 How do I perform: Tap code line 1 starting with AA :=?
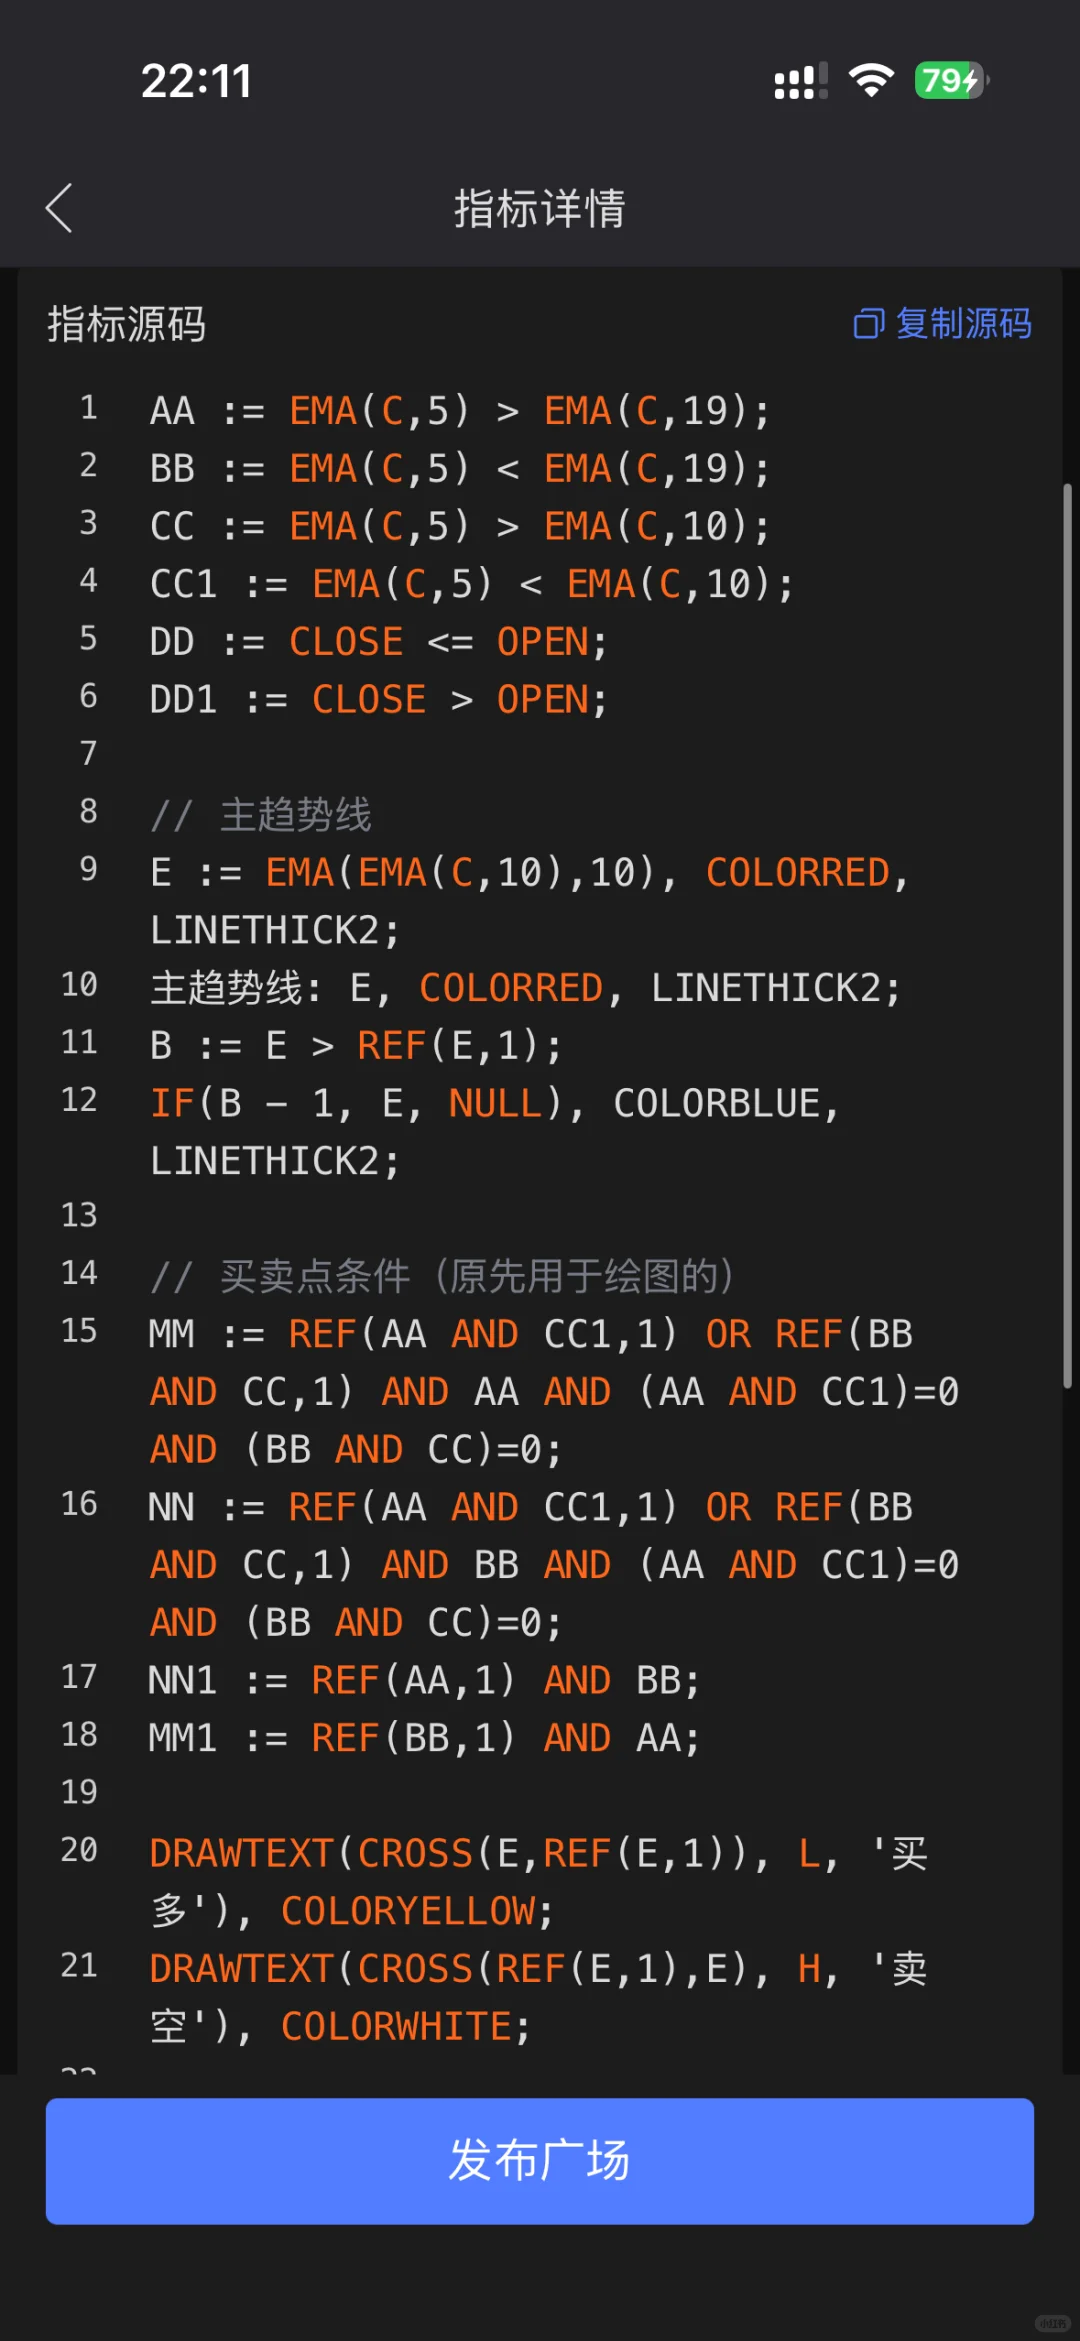click(x=460, y=411)
